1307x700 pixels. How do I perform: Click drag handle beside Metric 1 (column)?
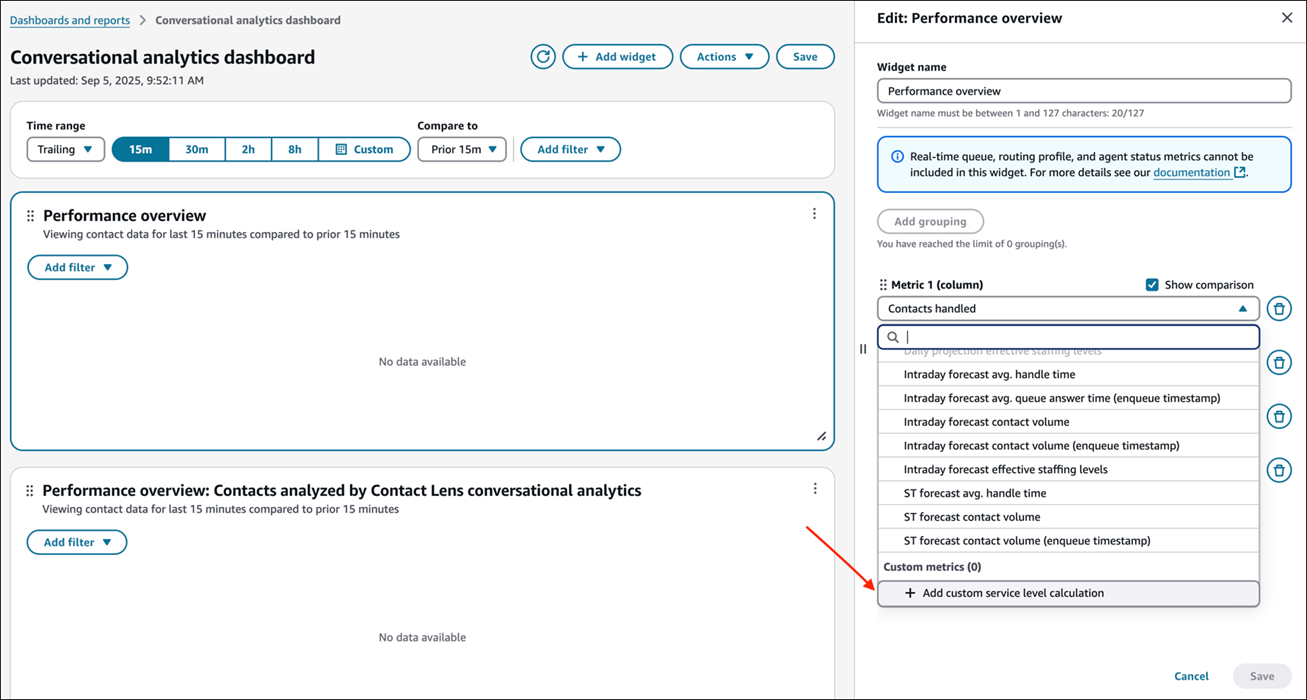(x=883, y=285)
